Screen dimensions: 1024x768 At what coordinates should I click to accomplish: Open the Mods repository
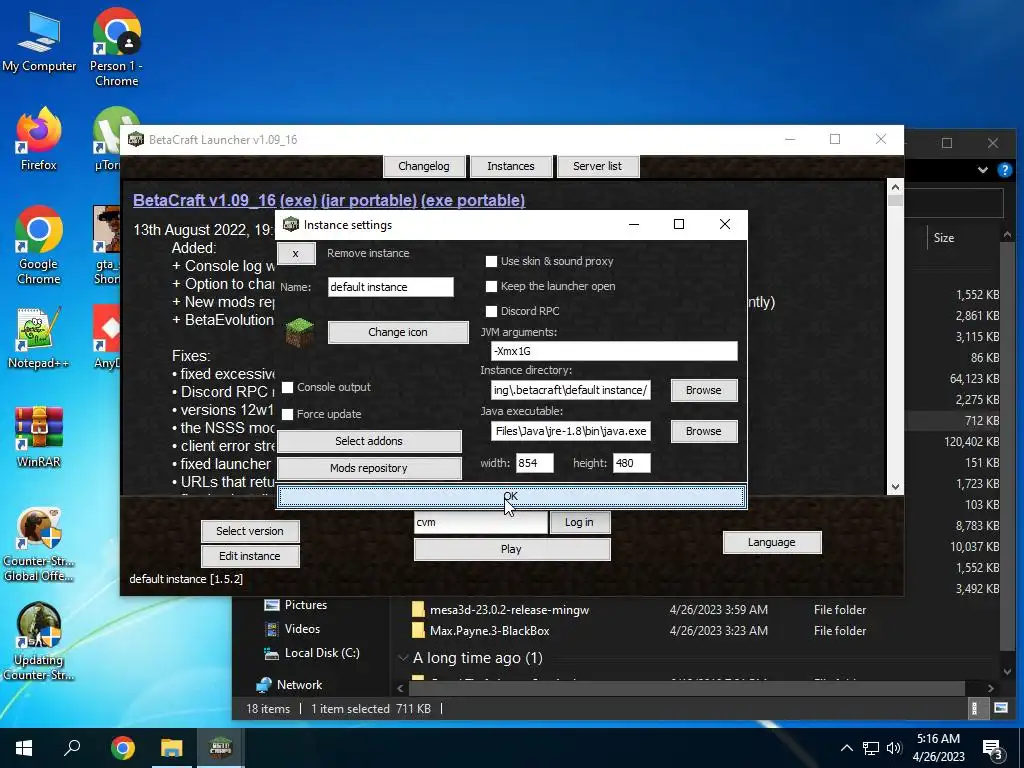(x=369, y=468)
